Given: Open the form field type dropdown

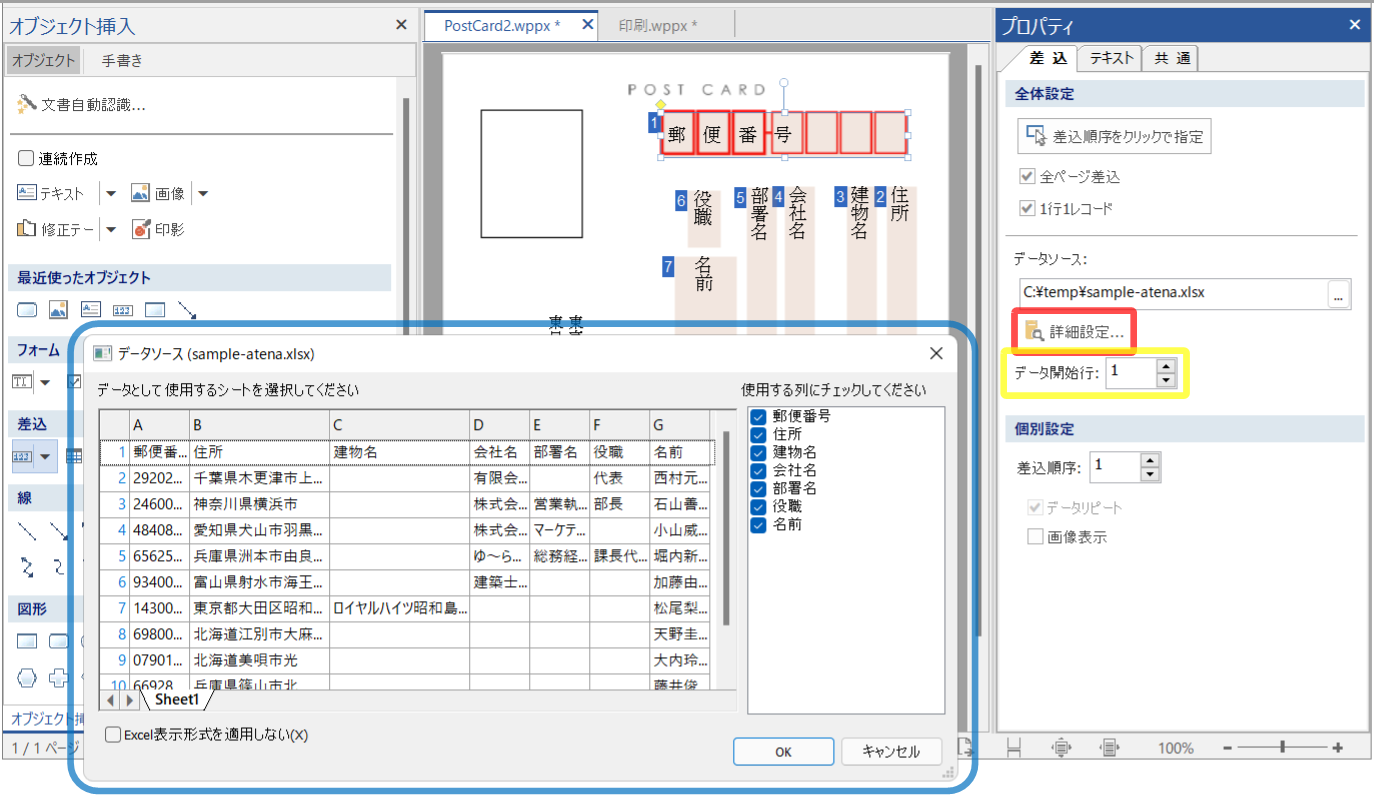Looking at the screenshot, I should tap(45, 382).
